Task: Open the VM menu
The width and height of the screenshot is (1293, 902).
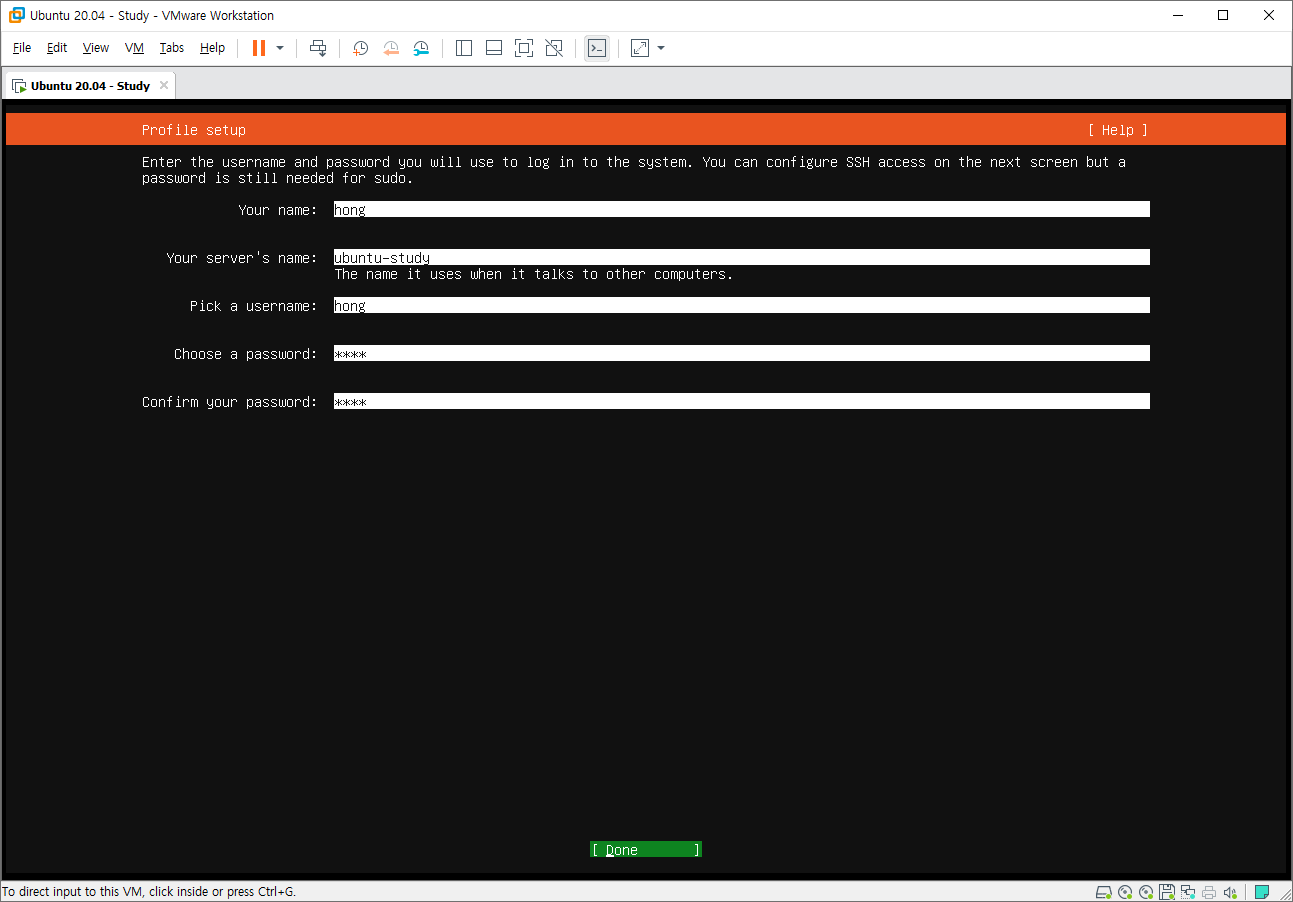Action: point(134,48)
